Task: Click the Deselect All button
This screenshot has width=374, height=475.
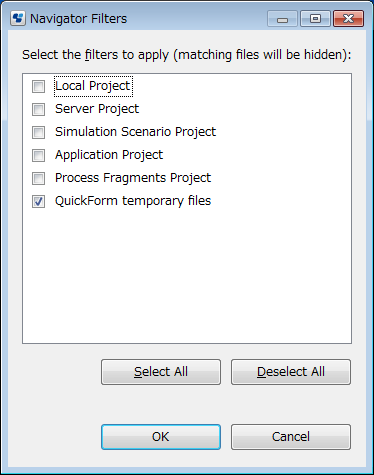Action: tap(291, 372)
